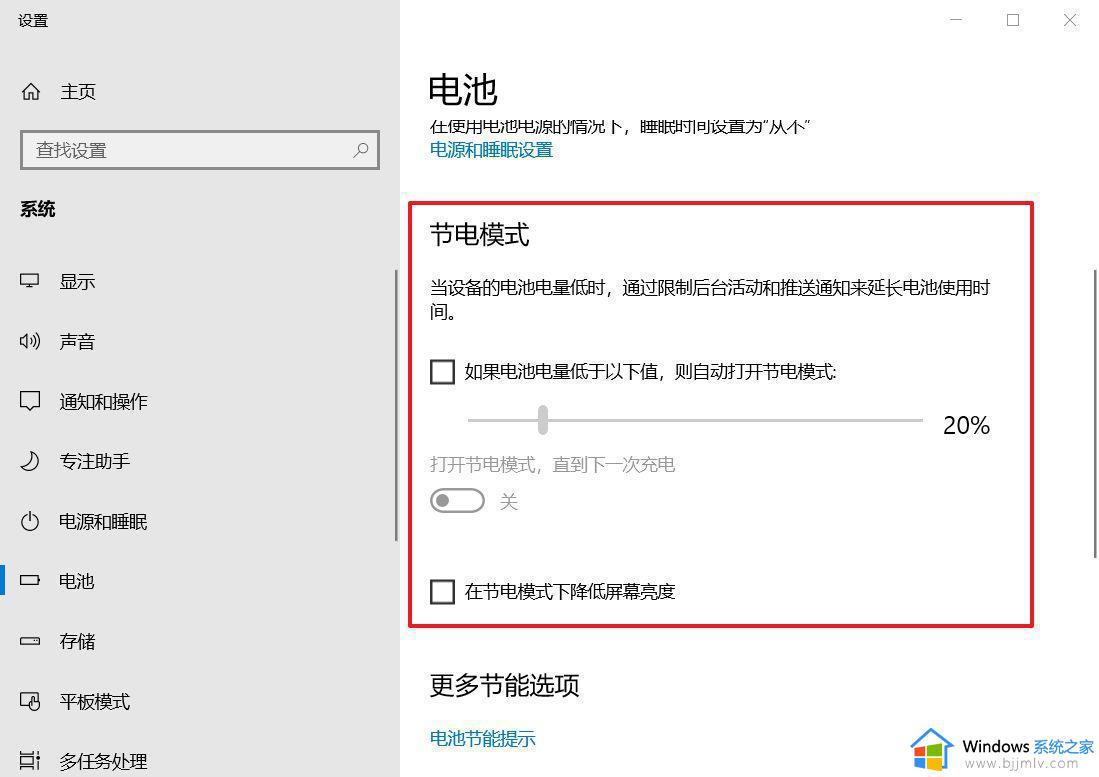Screen dimensions: 1099x777
Task: Open the 电源和睡眠设置 link
Action: pos(491,150)
